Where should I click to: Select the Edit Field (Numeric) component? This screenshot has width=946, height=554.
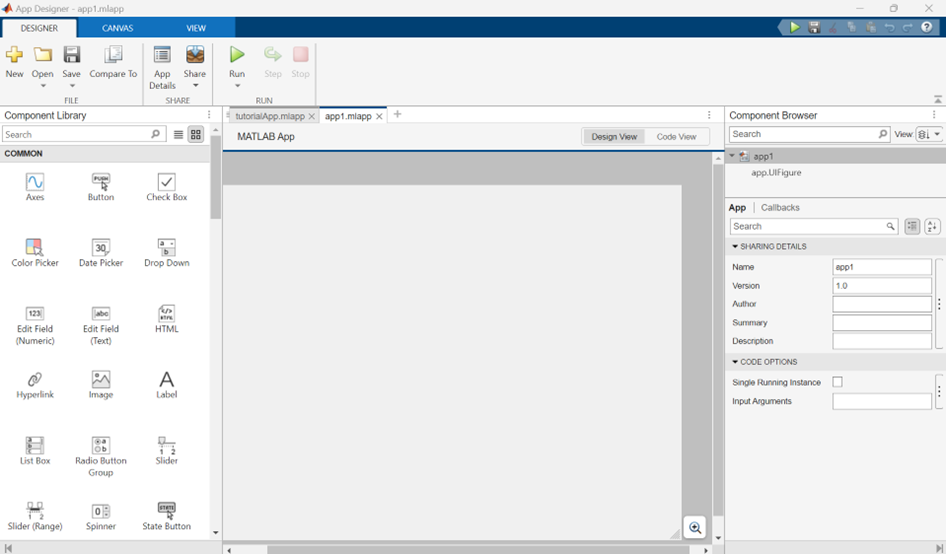[35, 325]
